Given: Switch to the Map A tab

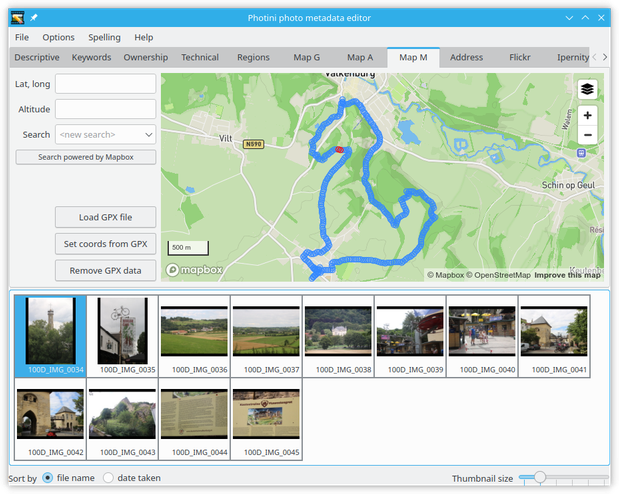Looking at the screenshot, I should [x=360, y=58].
